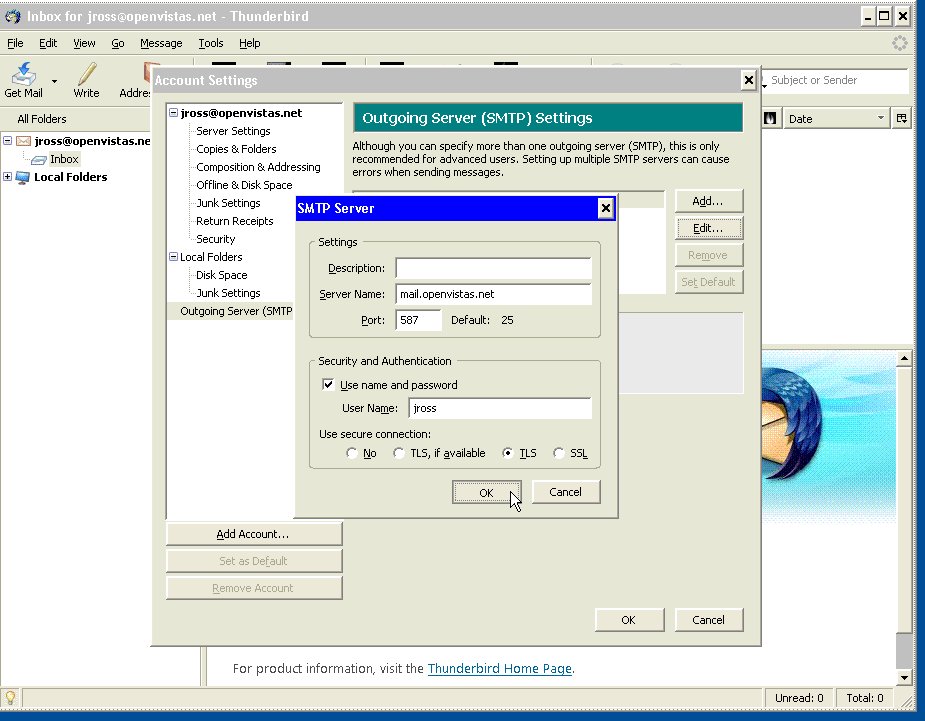Select the SSL radio button
This screenshot has height=721, width=925.
click(558, 453)
